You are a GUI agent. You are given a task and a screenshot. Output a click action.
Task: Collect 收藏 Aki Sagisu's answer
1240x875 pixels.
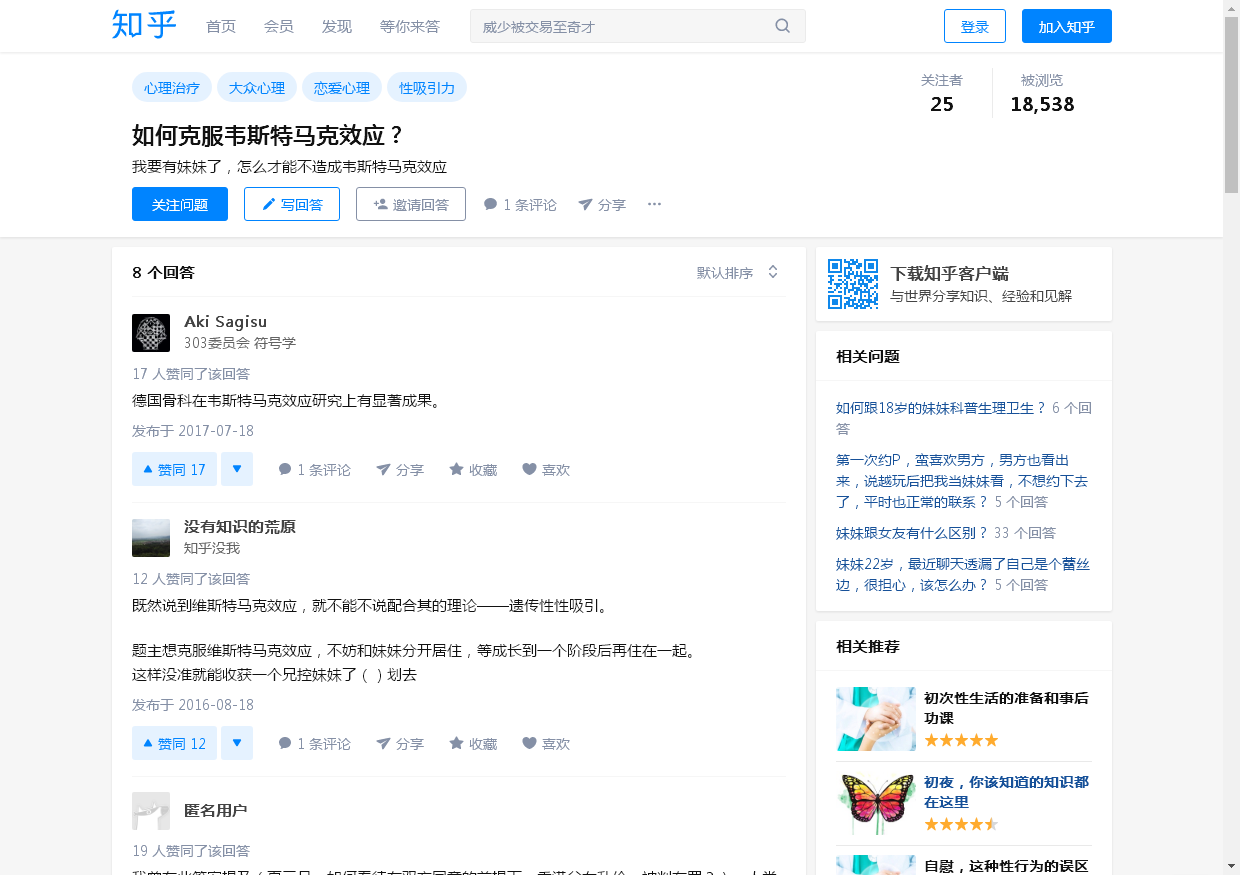473,469
